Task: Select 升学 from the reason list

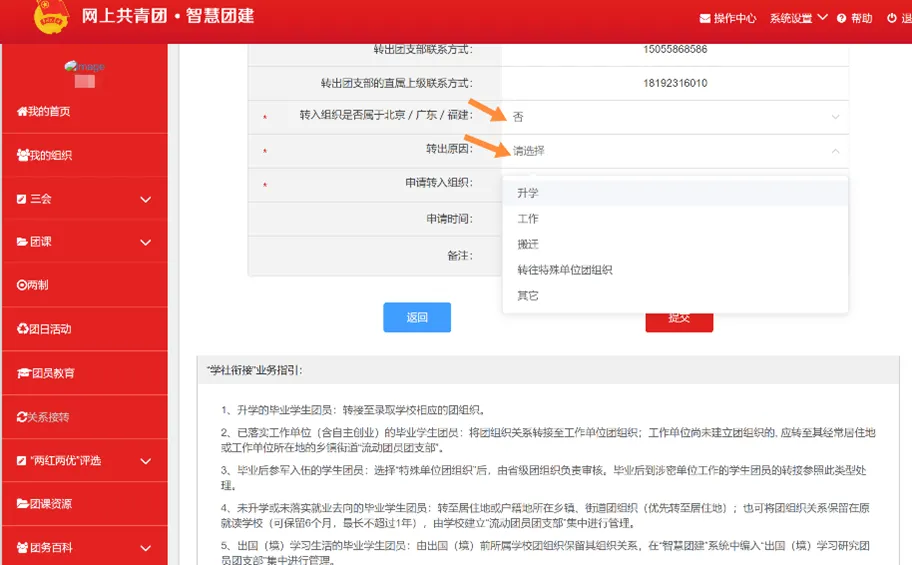Action: 675,193
